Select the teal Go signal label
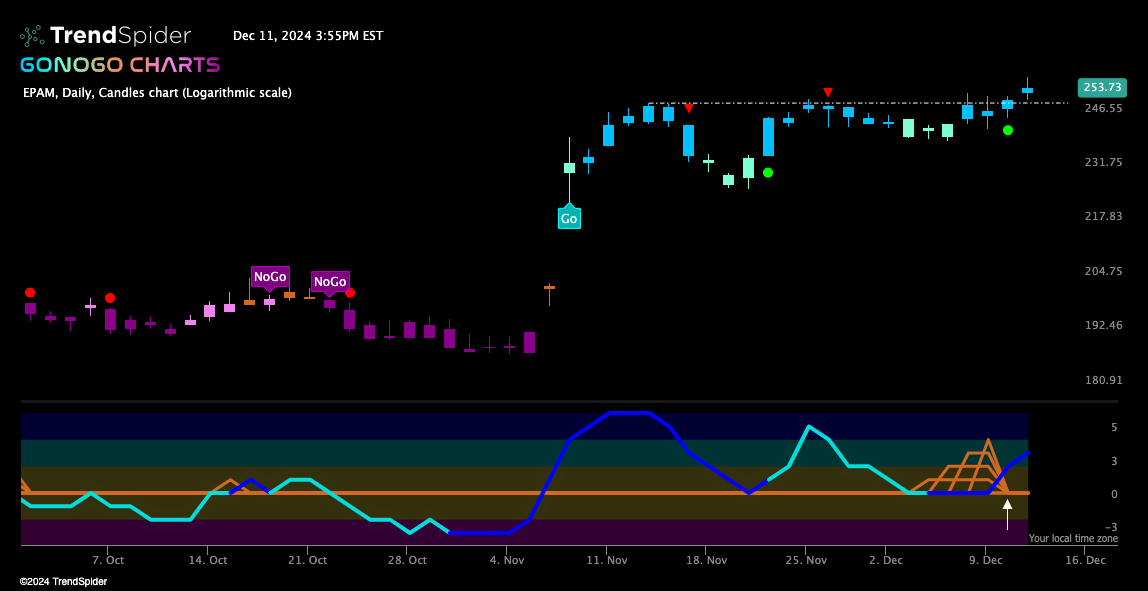Screen dimensions: 1148x591 point(569,218)
